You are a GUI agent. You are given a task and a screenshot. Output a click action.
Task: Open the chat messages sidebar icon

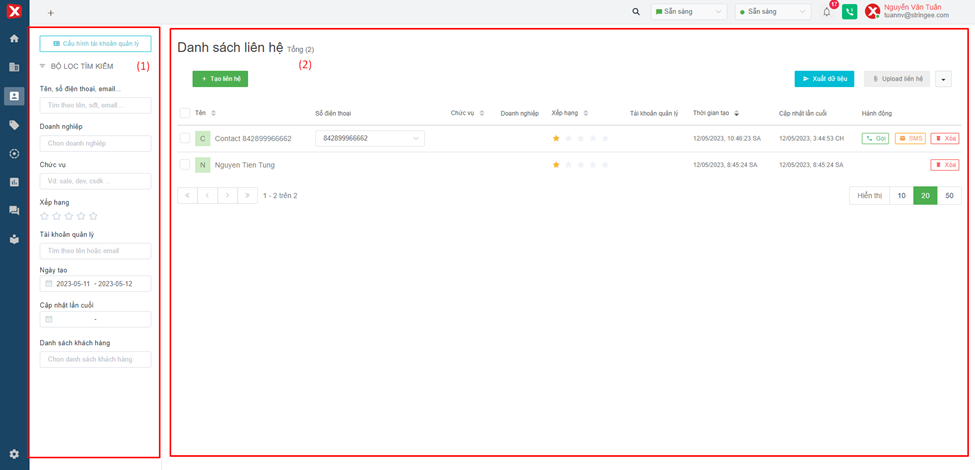click(14, 211)
